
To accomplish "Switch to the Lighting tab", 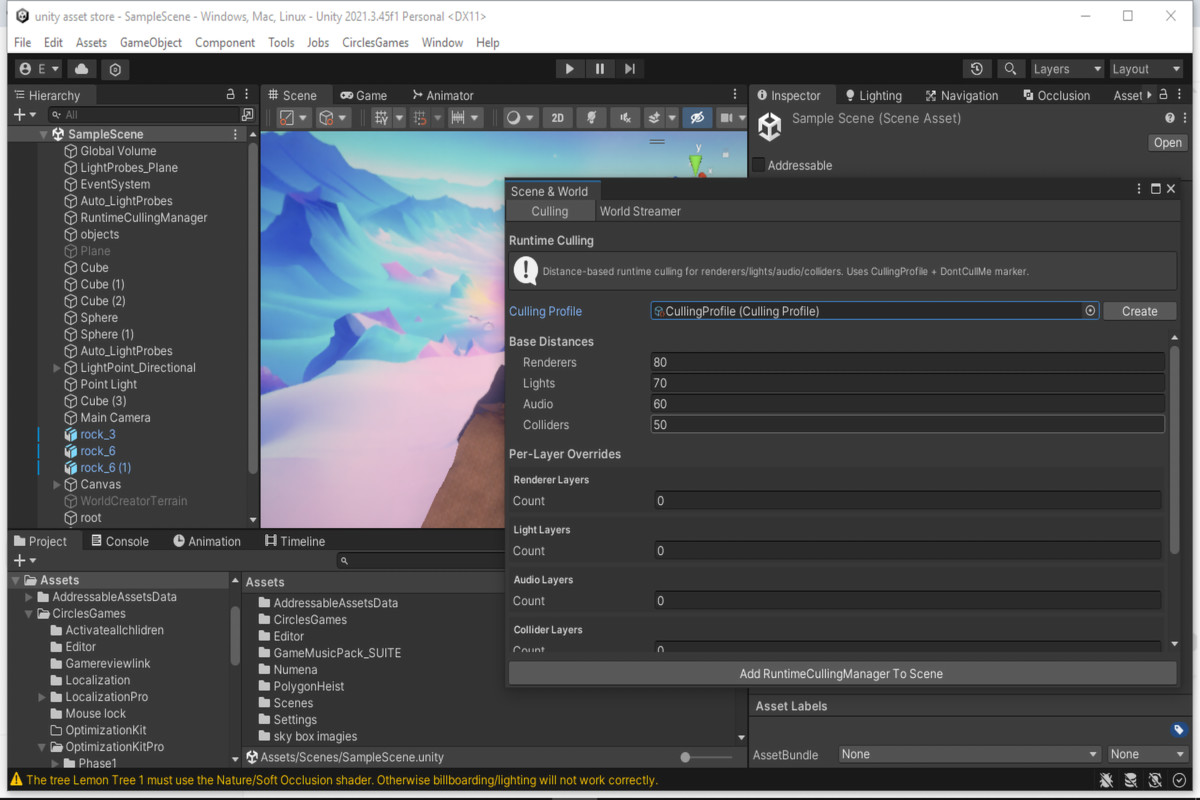I will (x=873, y=95).
